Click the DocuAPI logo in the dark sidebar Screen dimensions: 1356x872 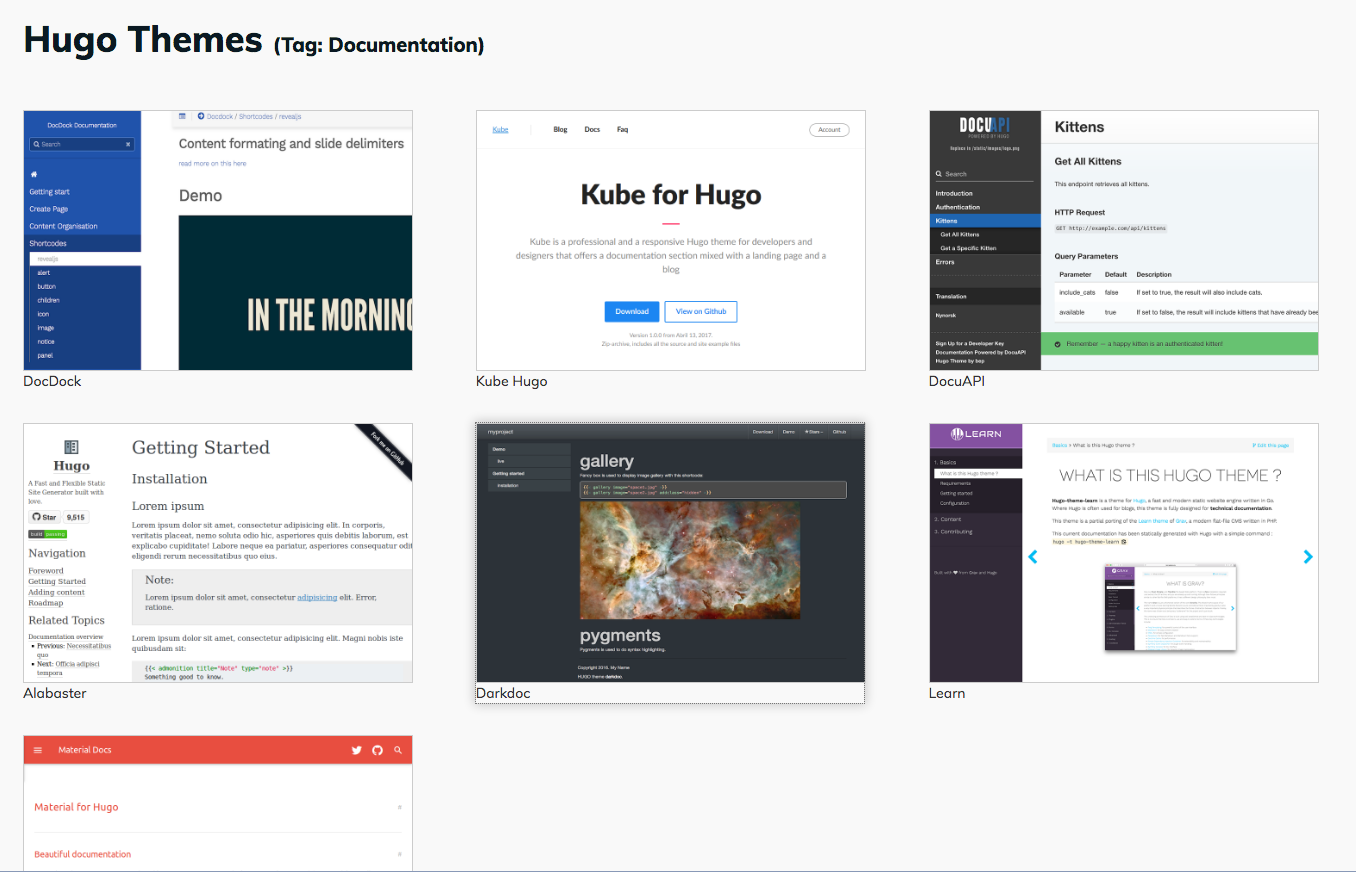tap(985, 126)
